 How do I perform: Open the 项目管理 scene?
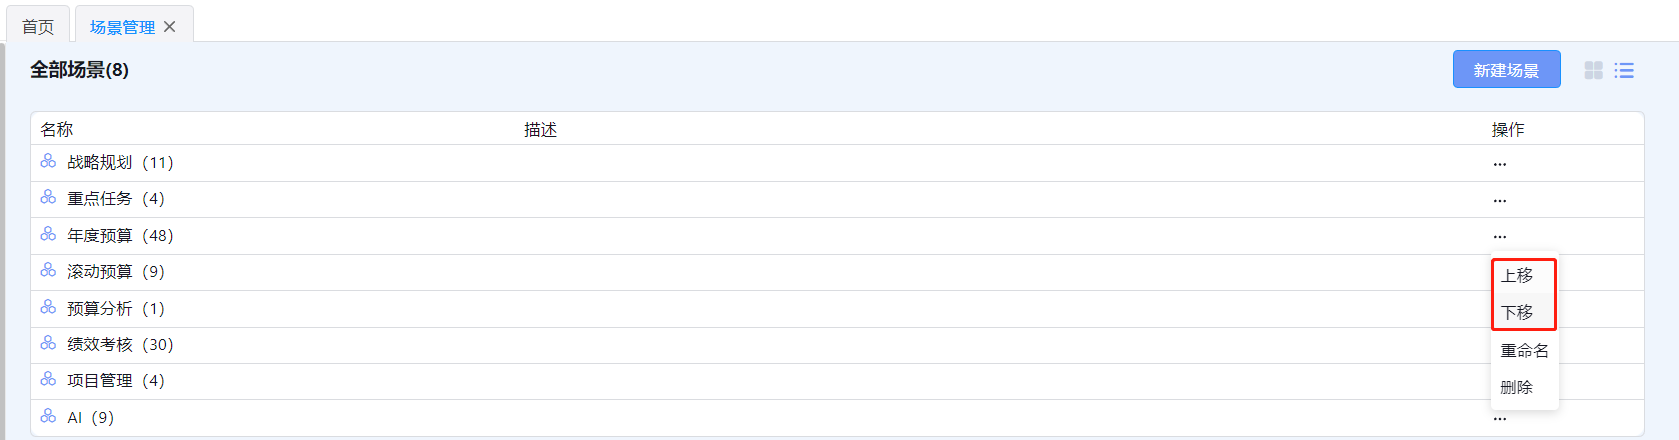[x=100, y=380]
